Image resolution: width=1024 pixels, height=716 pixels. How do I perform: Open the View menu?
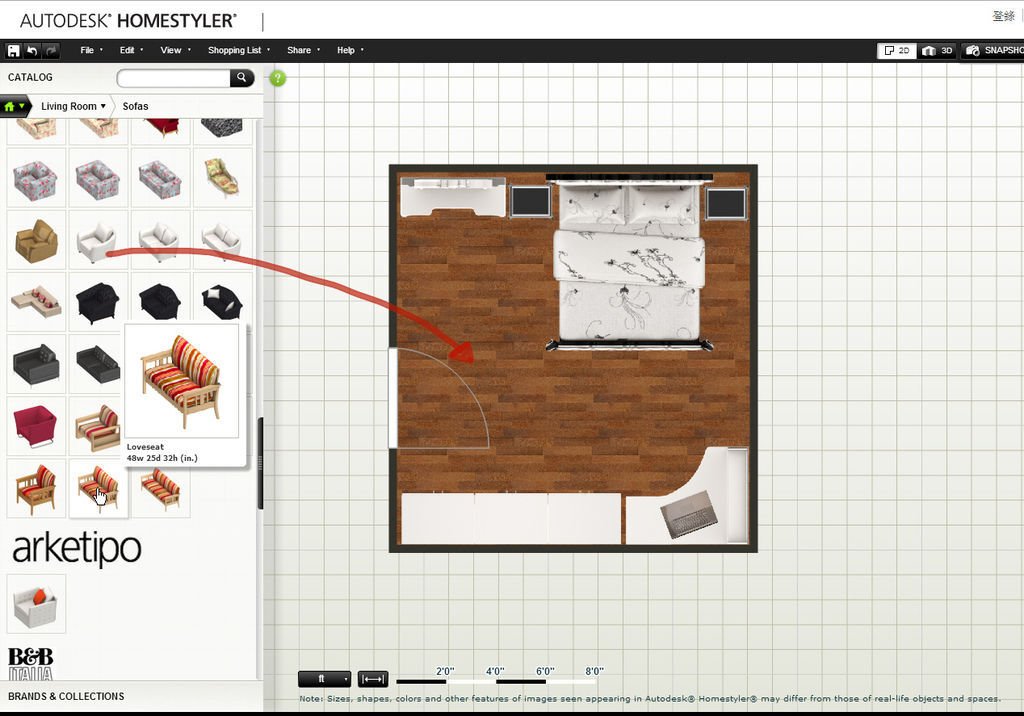(175, 50)
